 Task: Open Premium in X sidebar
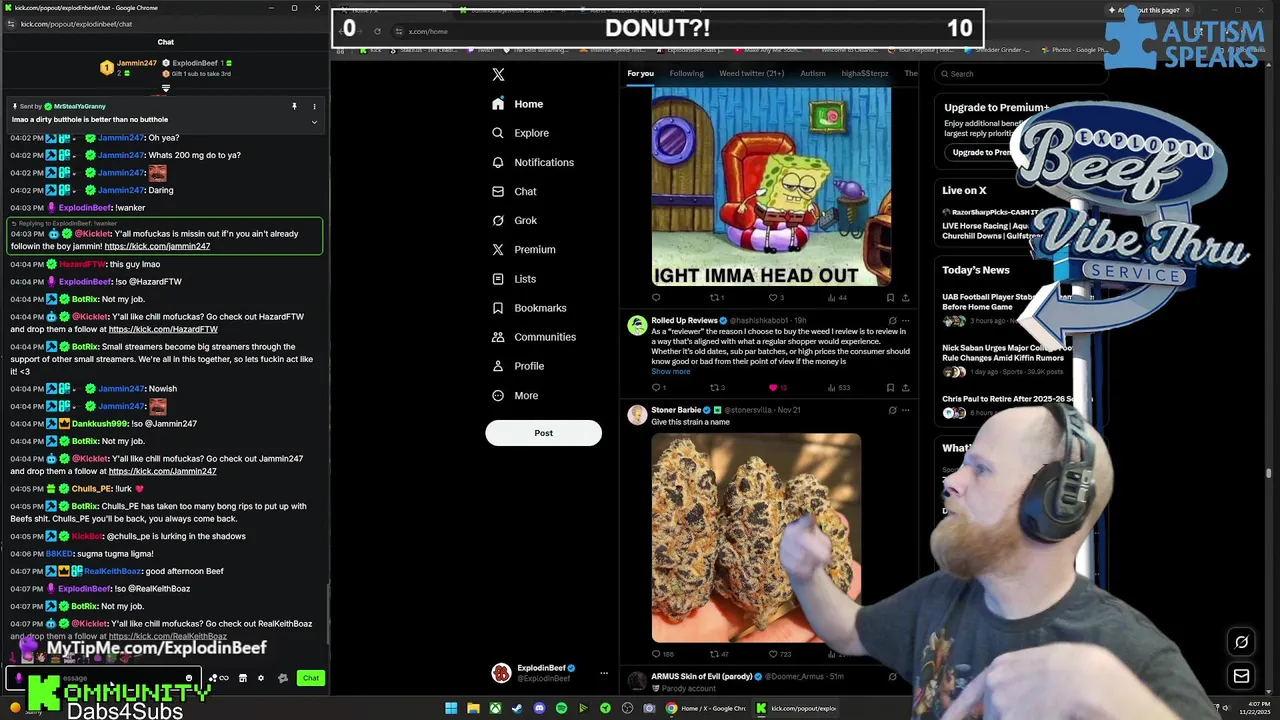523,249
